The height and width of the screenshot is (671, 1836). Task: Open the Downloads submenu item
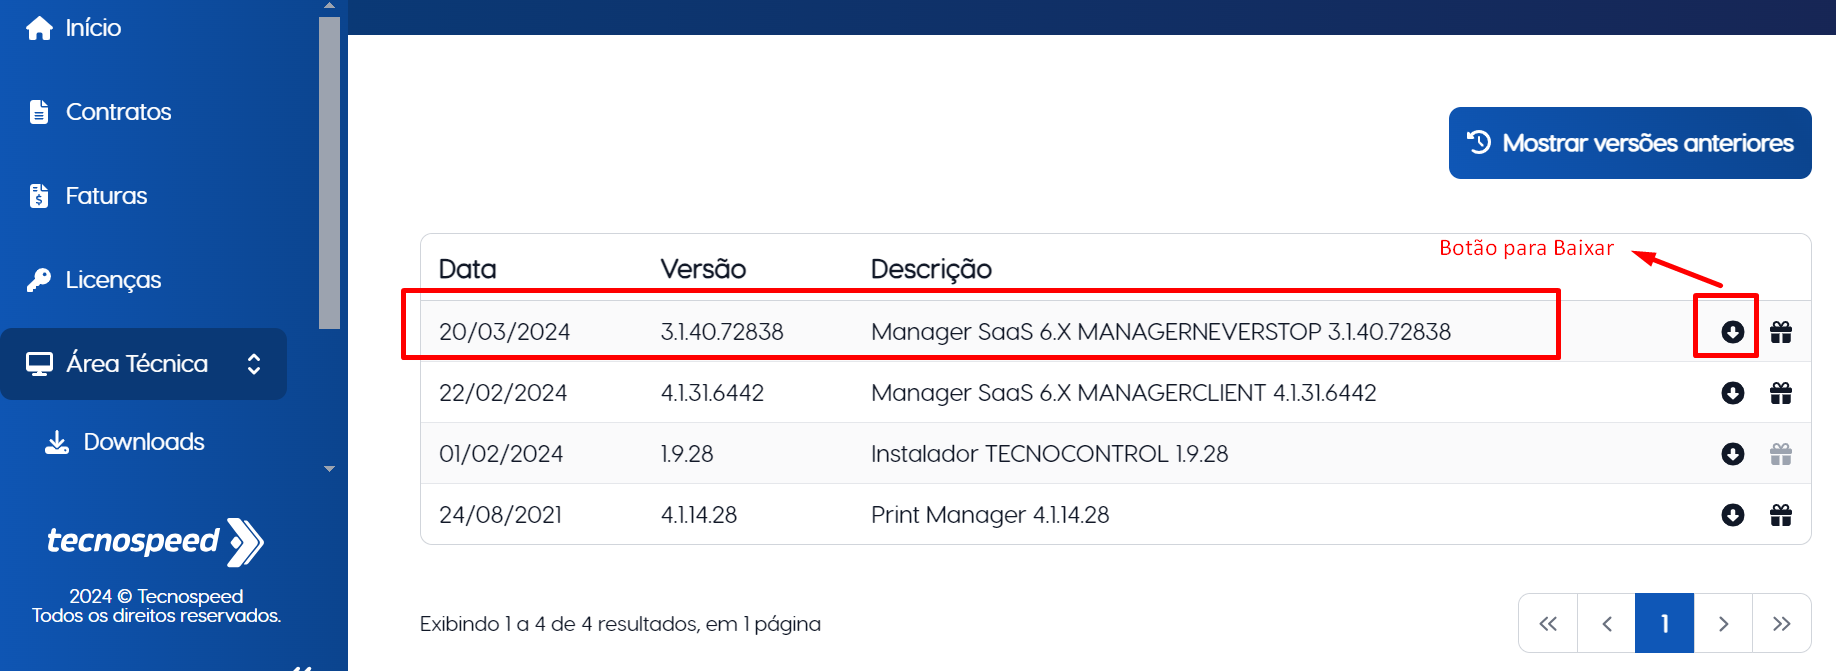tap(144, 442)
